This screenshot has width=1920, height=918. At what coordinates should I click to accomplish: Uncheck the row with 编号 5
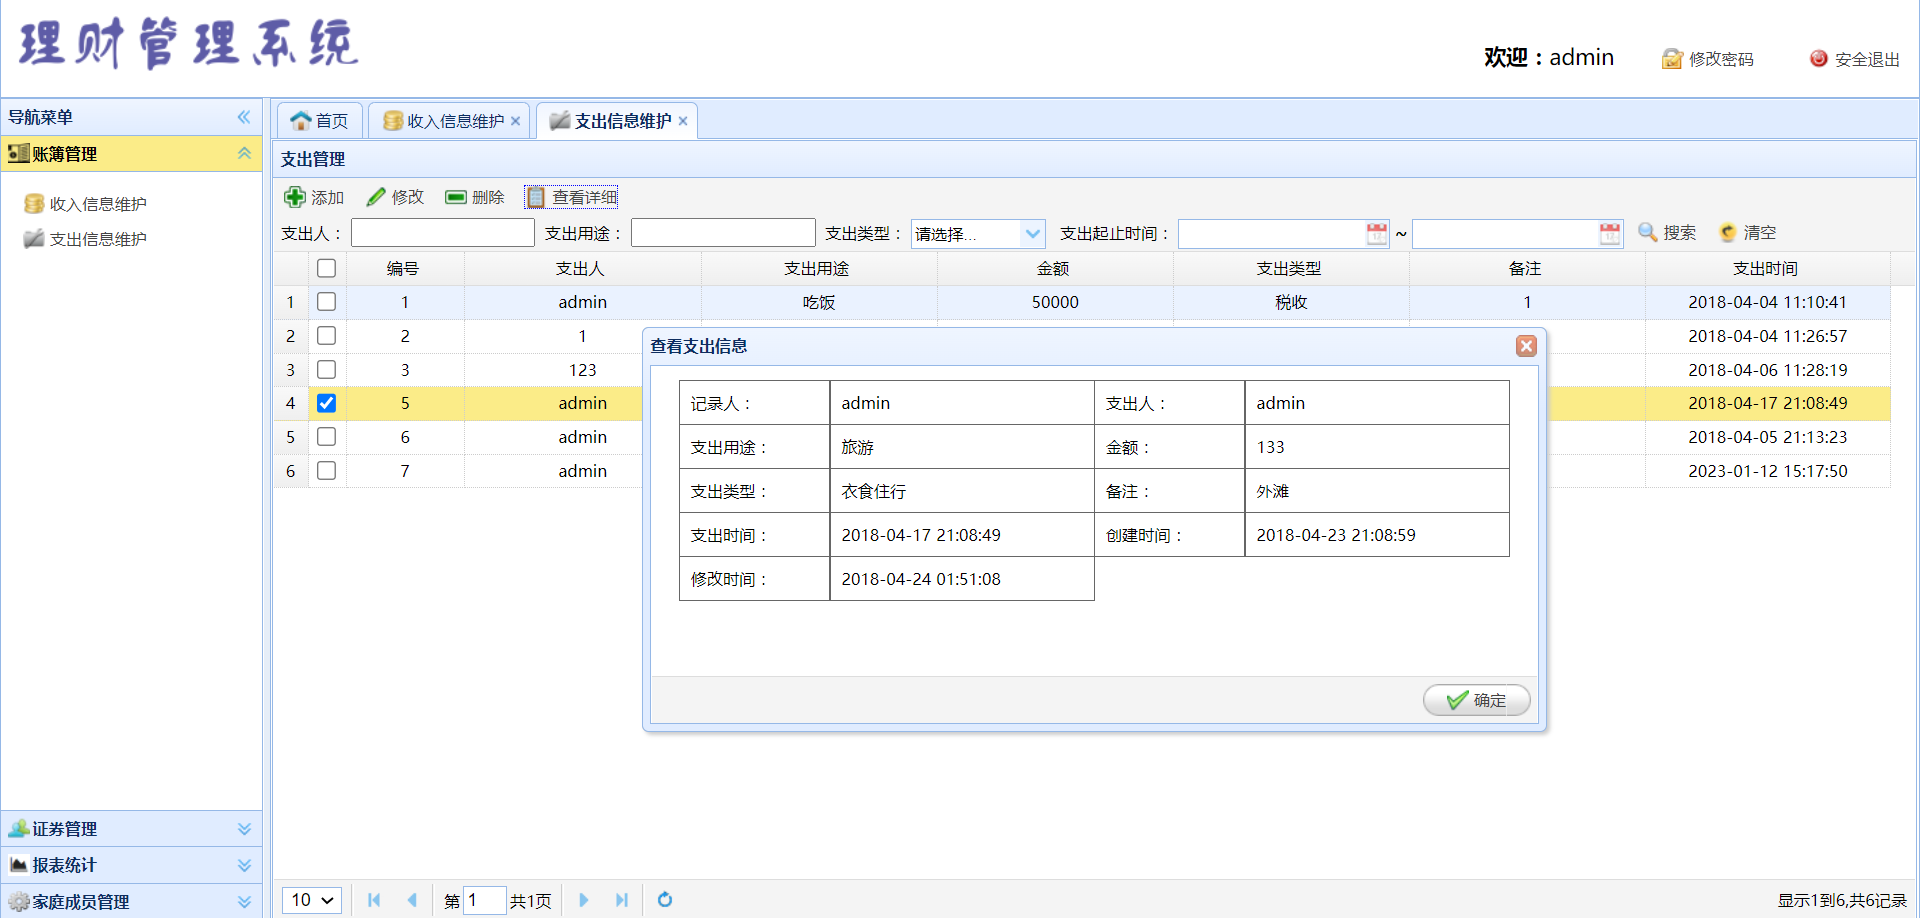pyautogui.click(x=326, y=403)
